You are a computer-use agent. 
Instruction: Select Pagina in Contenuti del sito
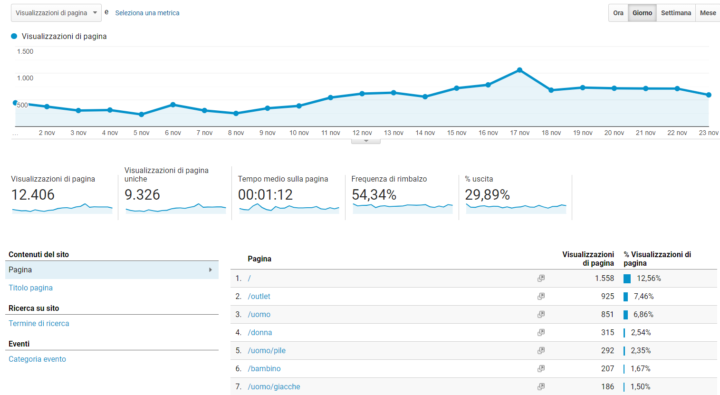[112, 270]
